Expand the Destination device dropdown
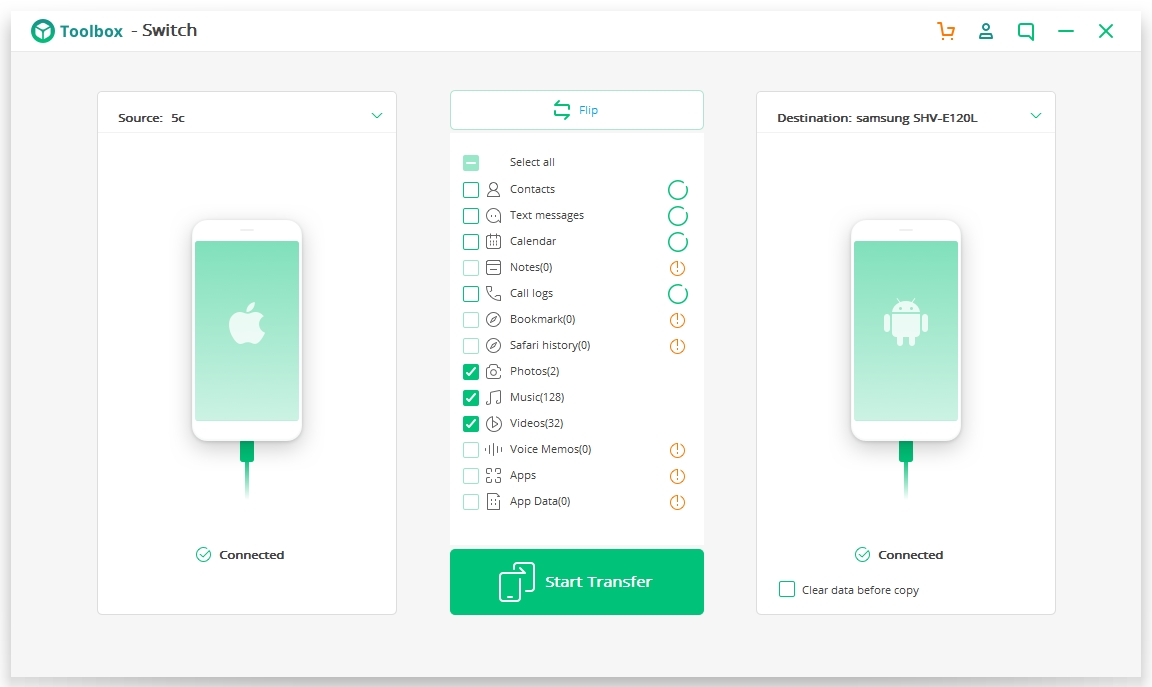The image size is (1152, 687). pyautogui.click(x=1035, y=116)
